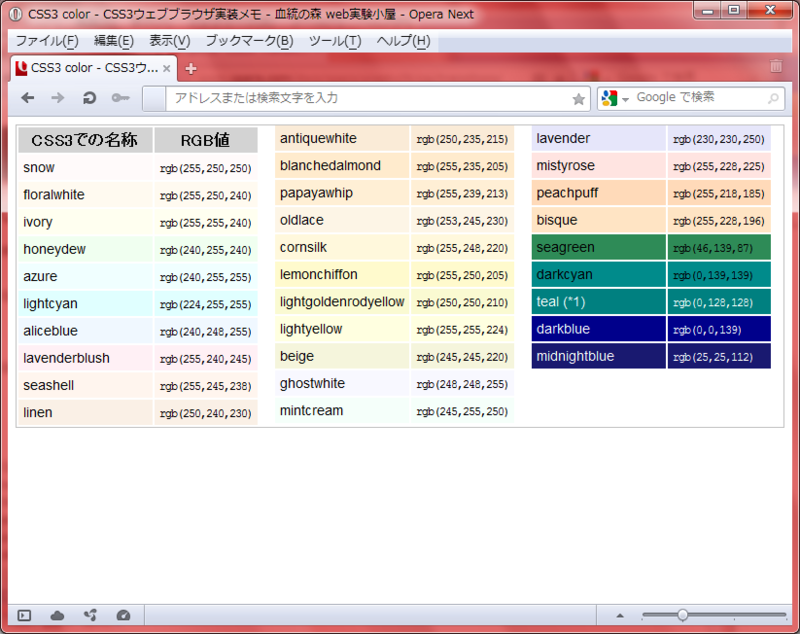The height and width of the screenshot is (634, 800).
Task: Open the zoom presets arrow near the slider
Action: point(620,616)
